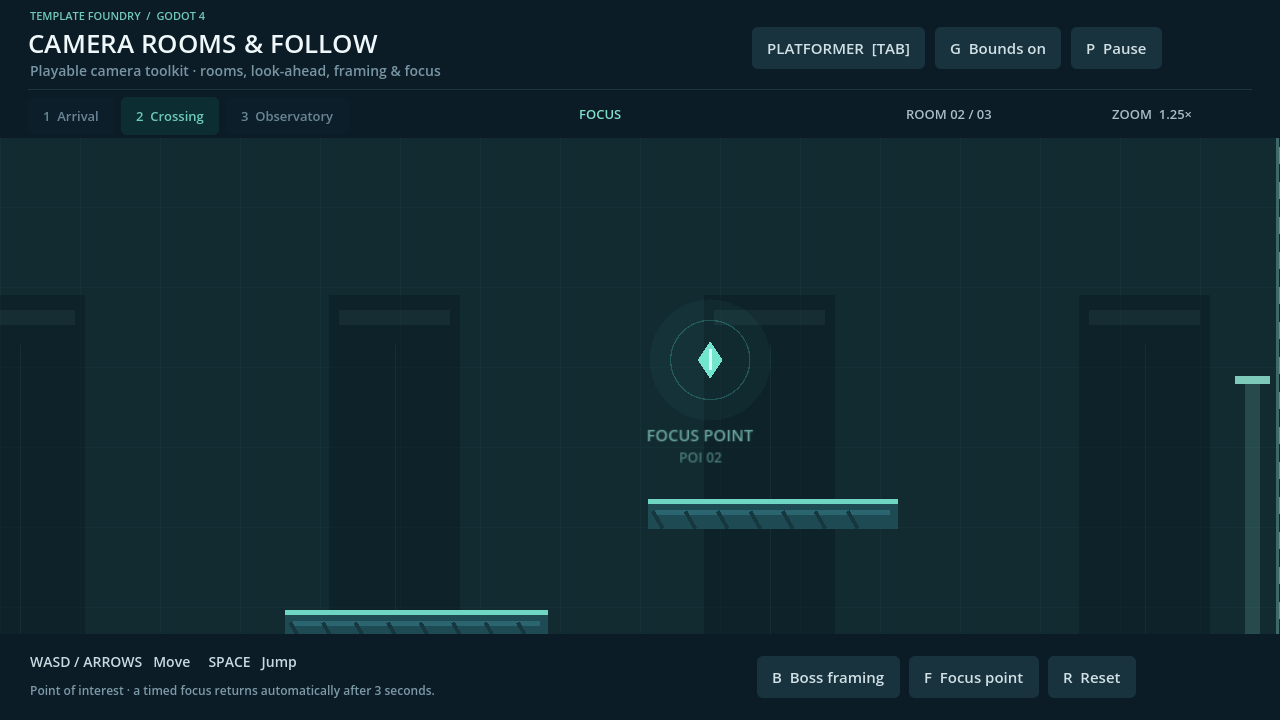Image resolution: width=1280 pixels, height=720 pixels.
Task: Switch to room tab 1 Arrival
Action: (71, 116)
